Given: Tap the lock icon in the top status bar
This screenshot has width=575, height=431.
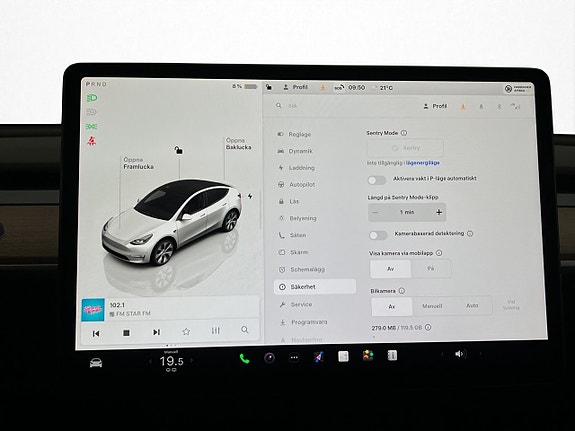Looking at the screenshot, I should pos(269,87).
